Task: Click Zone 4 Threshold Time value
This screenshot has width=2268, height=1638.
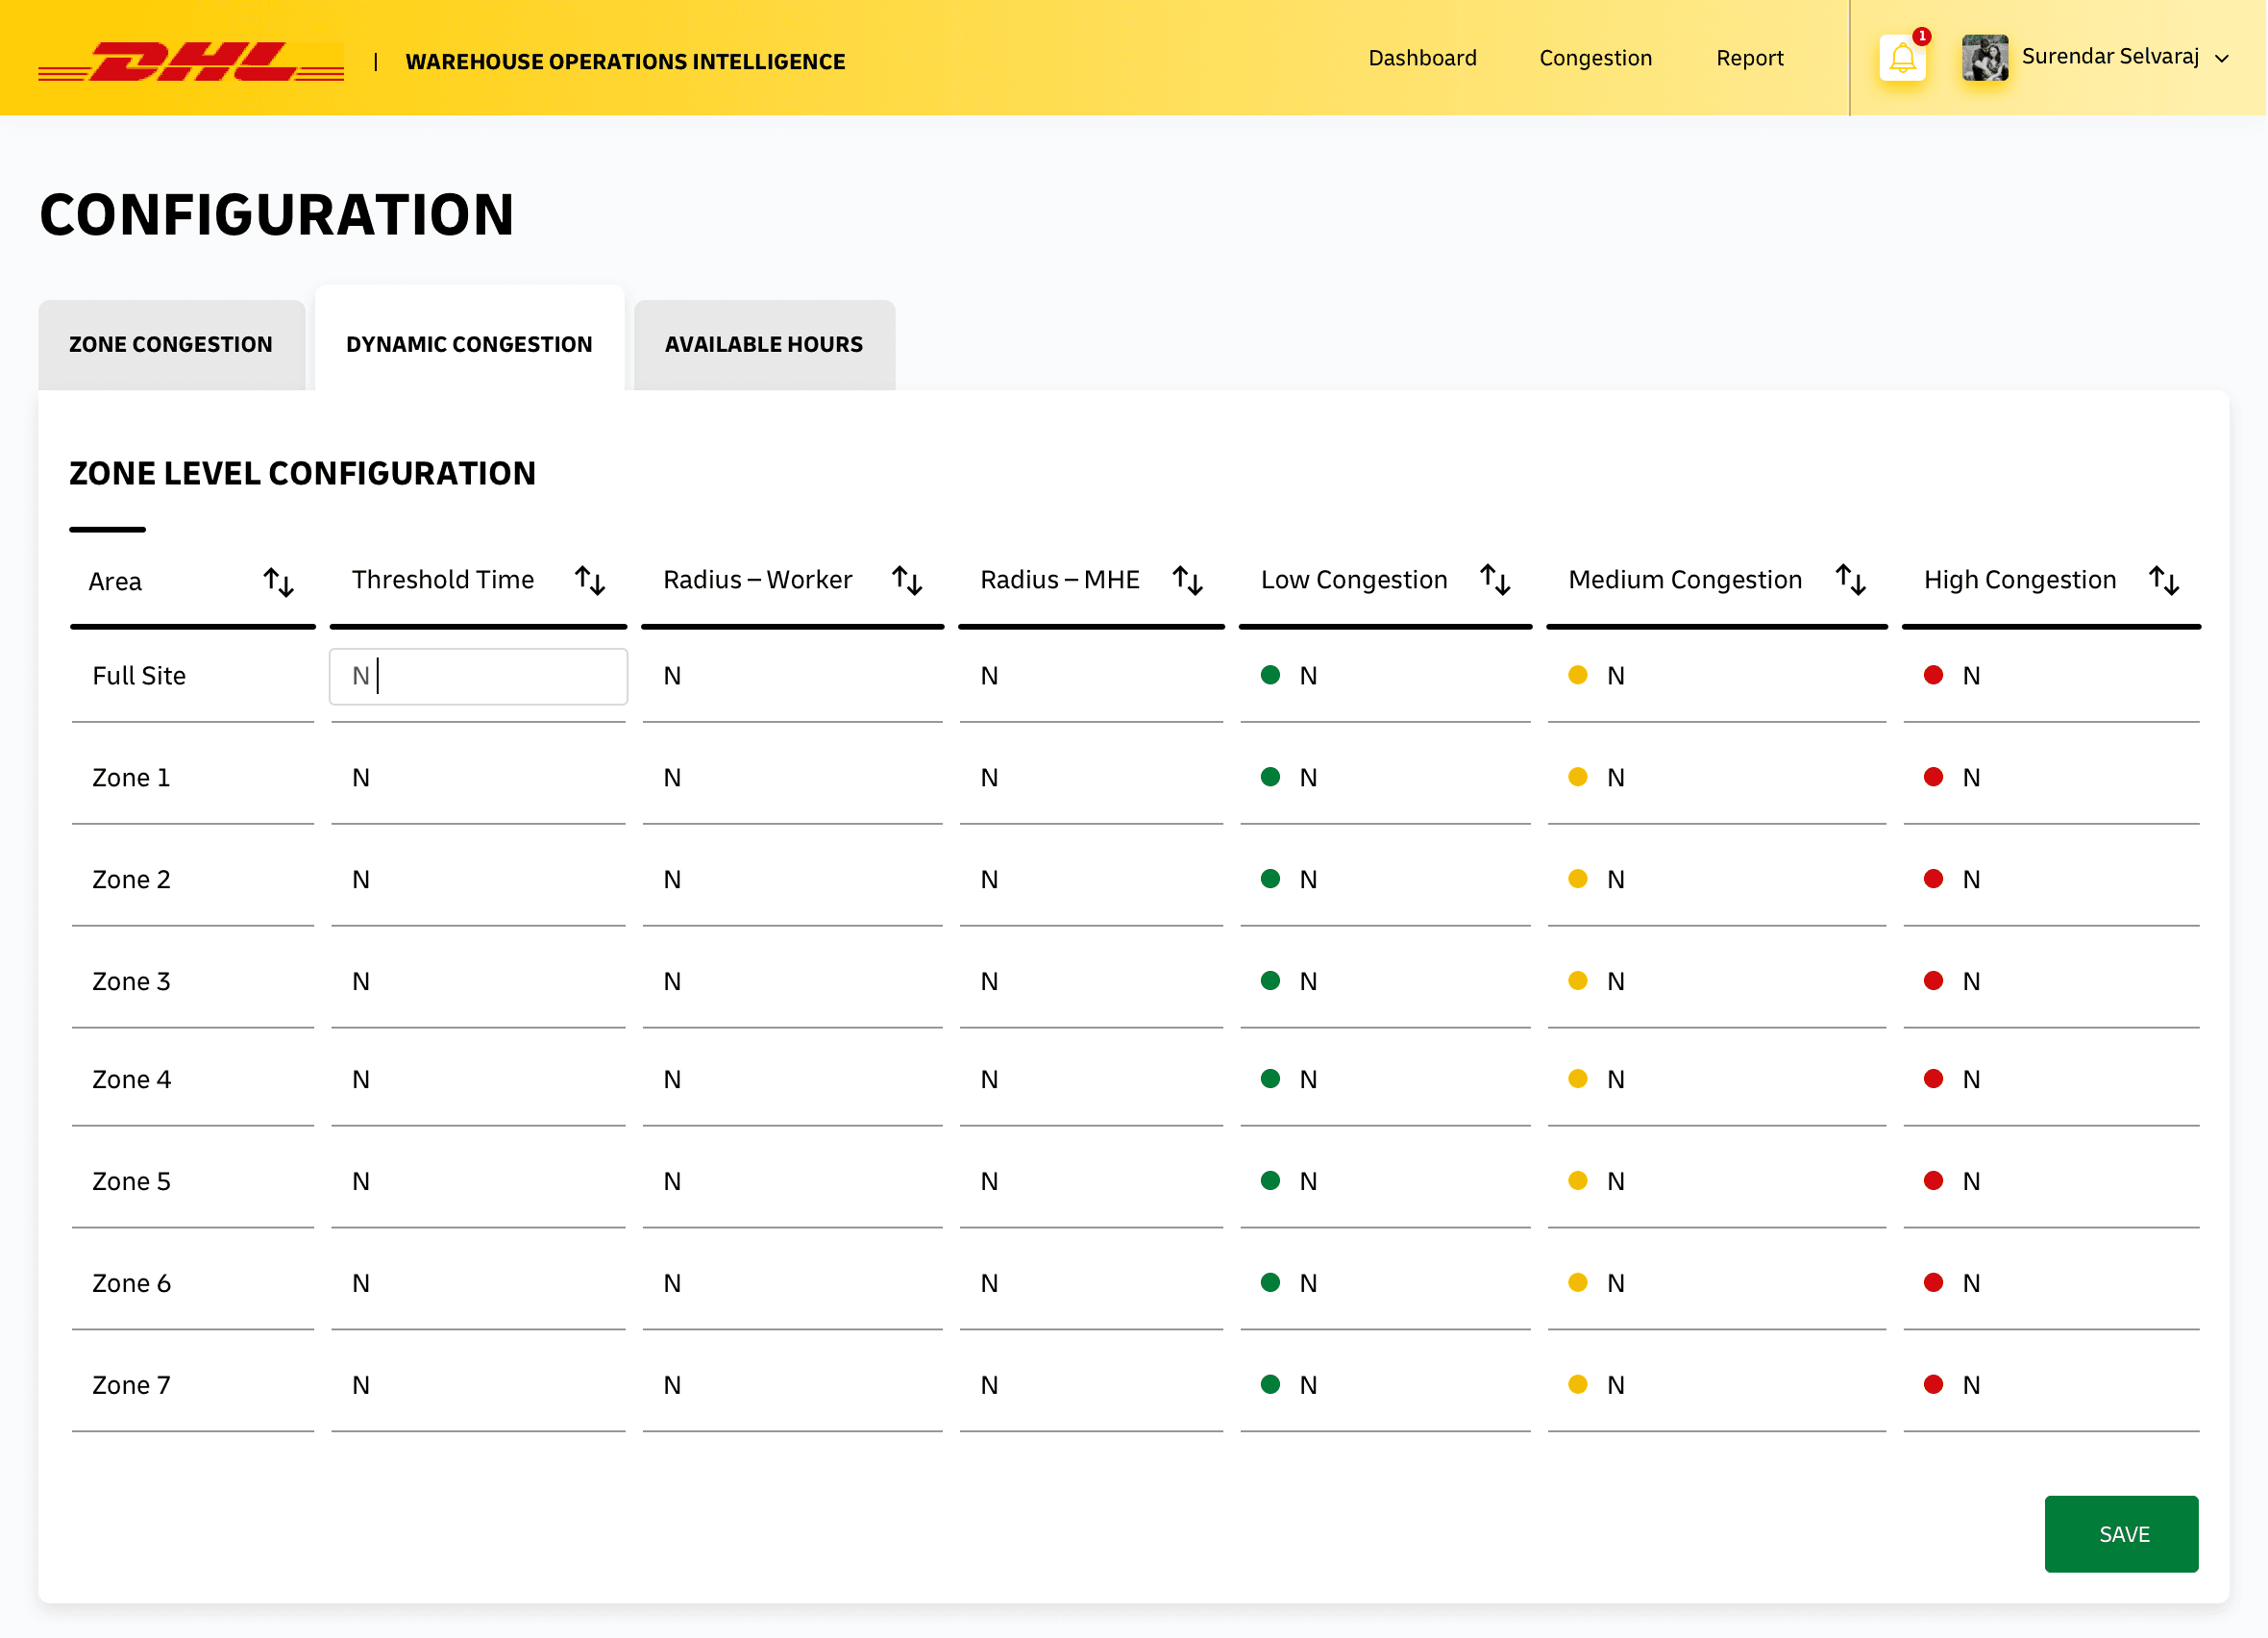Action: coord(361,1081)
